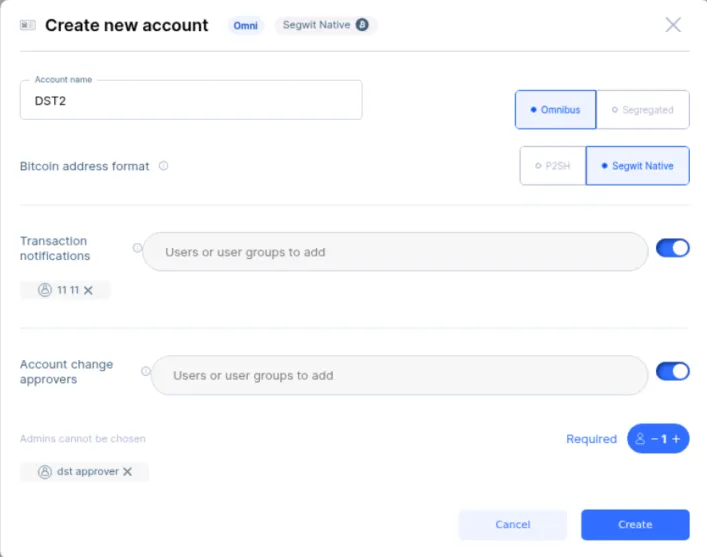Remove the dst approver chip
The height and width of the screenshot is (557, 707).
tap(128, 472)
